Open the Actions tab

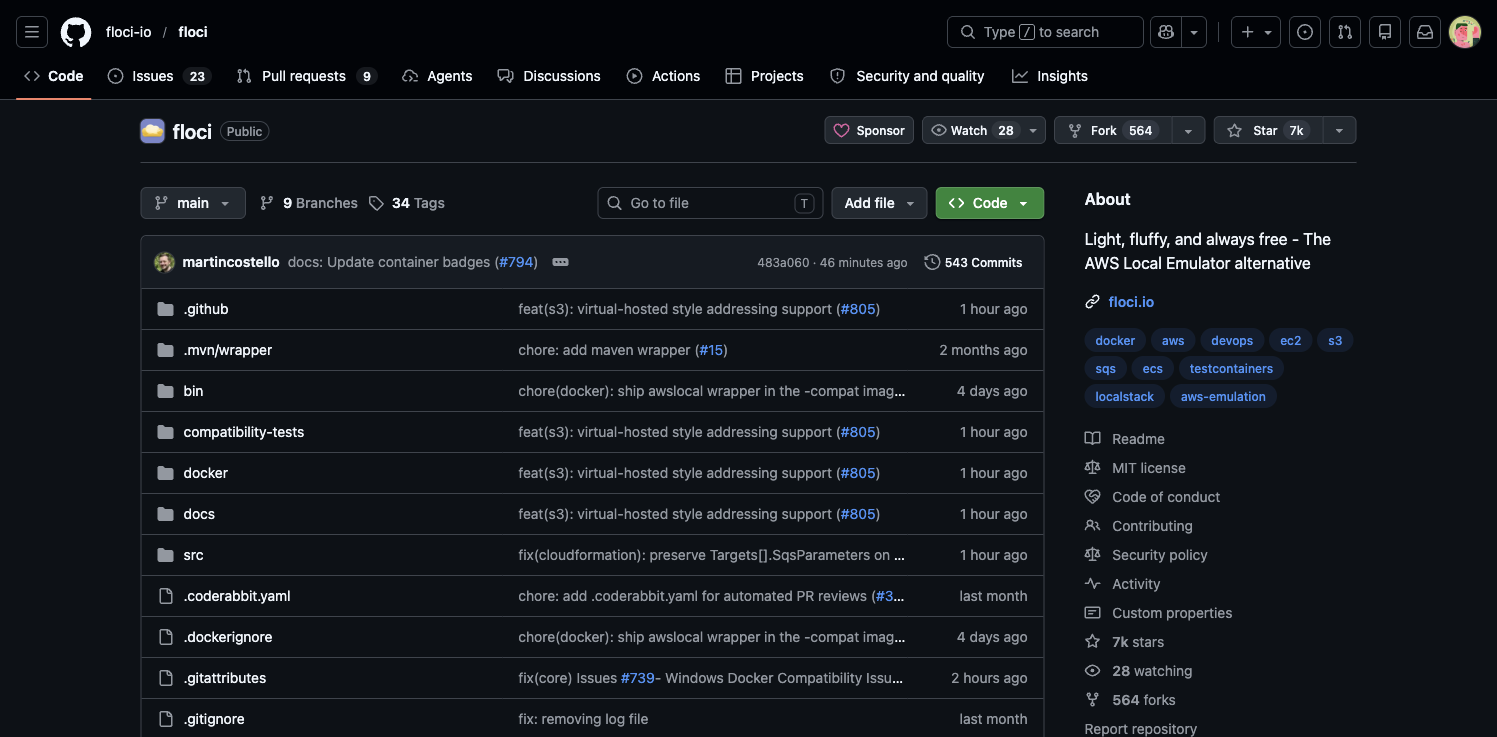coord(663,76)
